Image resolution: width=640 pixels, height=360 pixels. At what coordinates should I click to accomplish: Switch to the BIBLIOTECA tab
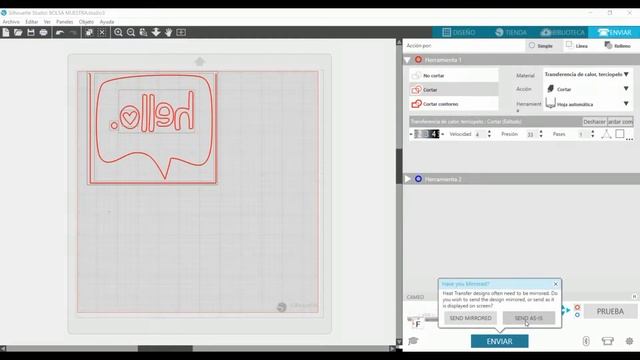[x=562, y=32]
